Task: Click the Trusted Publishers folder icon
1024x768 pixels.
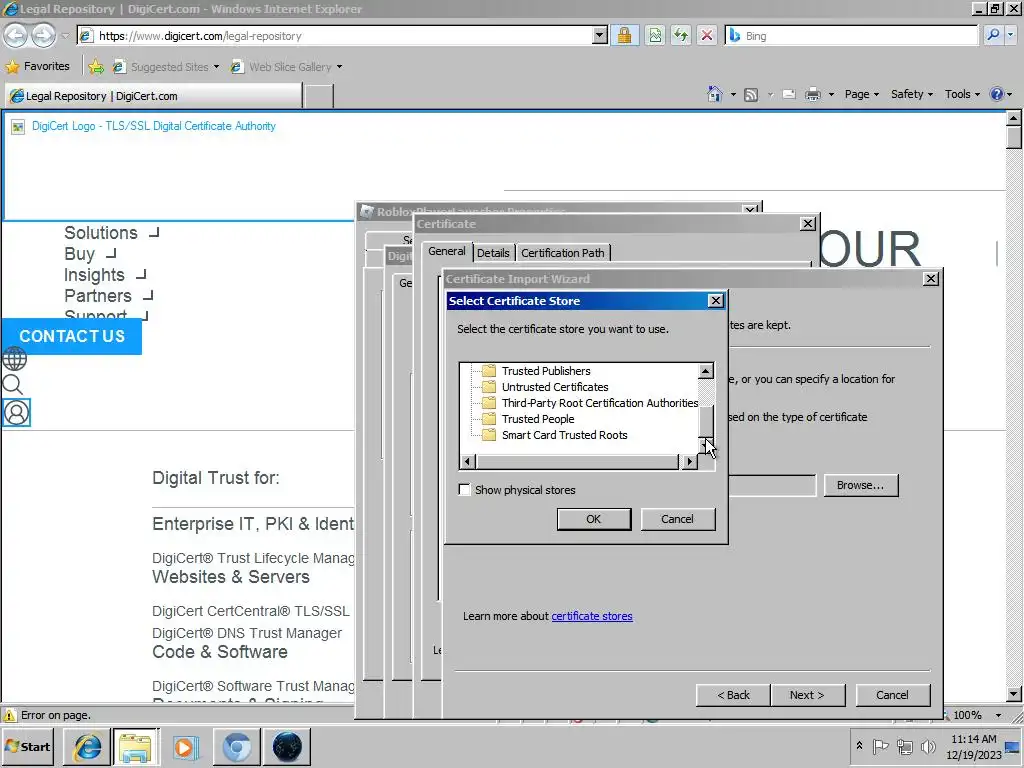Action: 488,371
